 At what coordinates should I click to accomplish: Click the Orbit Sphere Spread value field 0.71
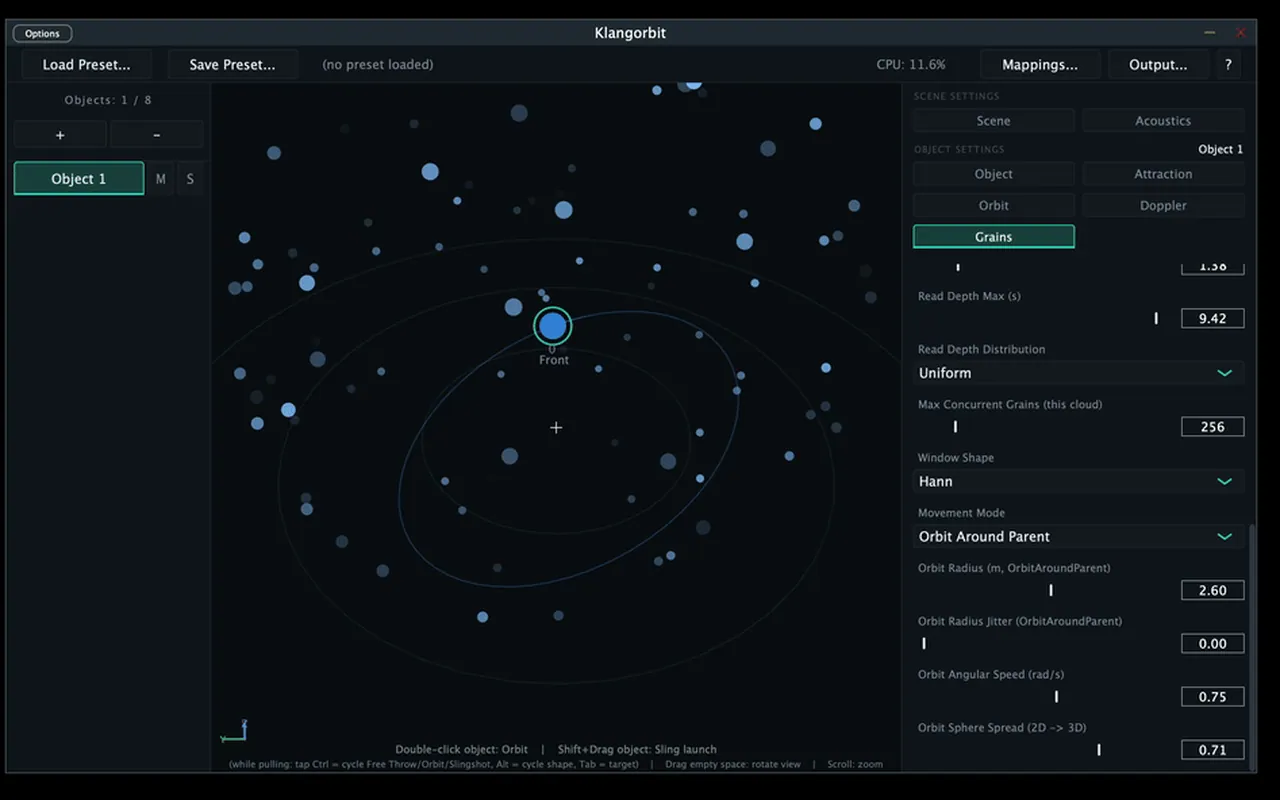click(x=1212, y=750)
